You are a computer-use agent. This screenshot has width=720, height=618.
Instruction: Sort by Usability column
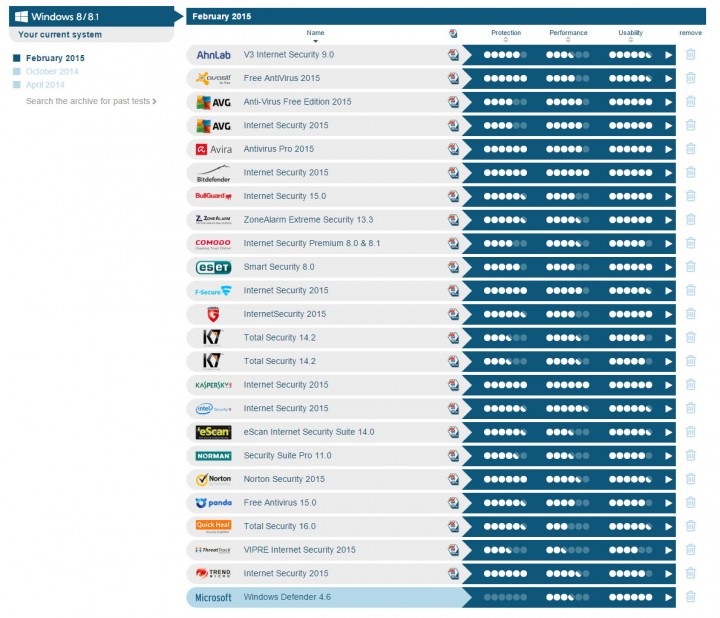click(x=630, y=35)
